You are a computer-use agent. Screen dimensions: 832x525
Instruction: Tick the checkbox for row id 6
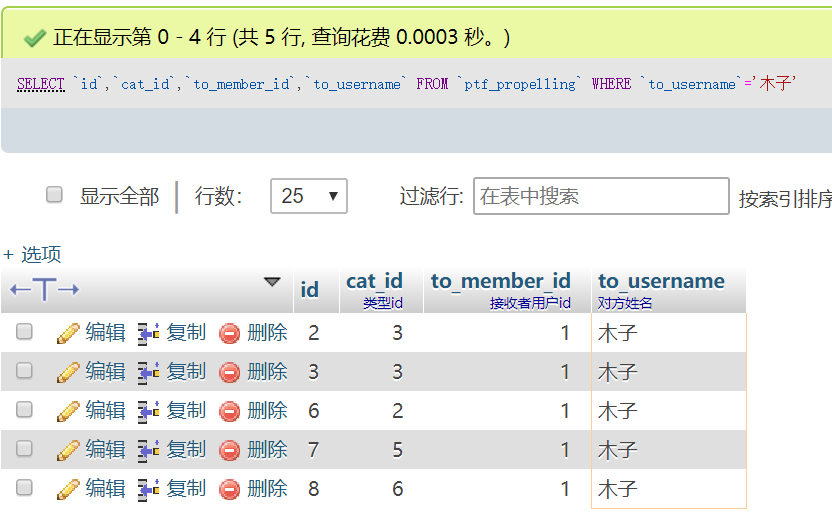click(24, 410)
